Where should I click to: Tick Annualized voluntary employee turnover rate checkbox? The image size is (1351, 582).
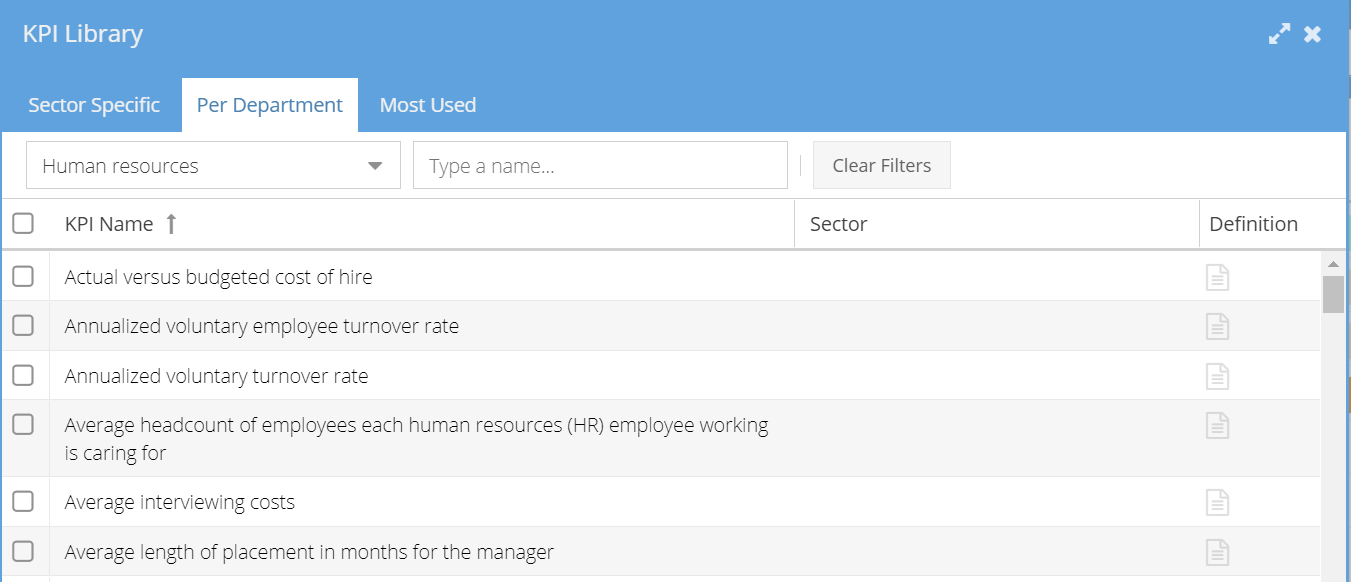pyautogui.click(x=23, y=325)
